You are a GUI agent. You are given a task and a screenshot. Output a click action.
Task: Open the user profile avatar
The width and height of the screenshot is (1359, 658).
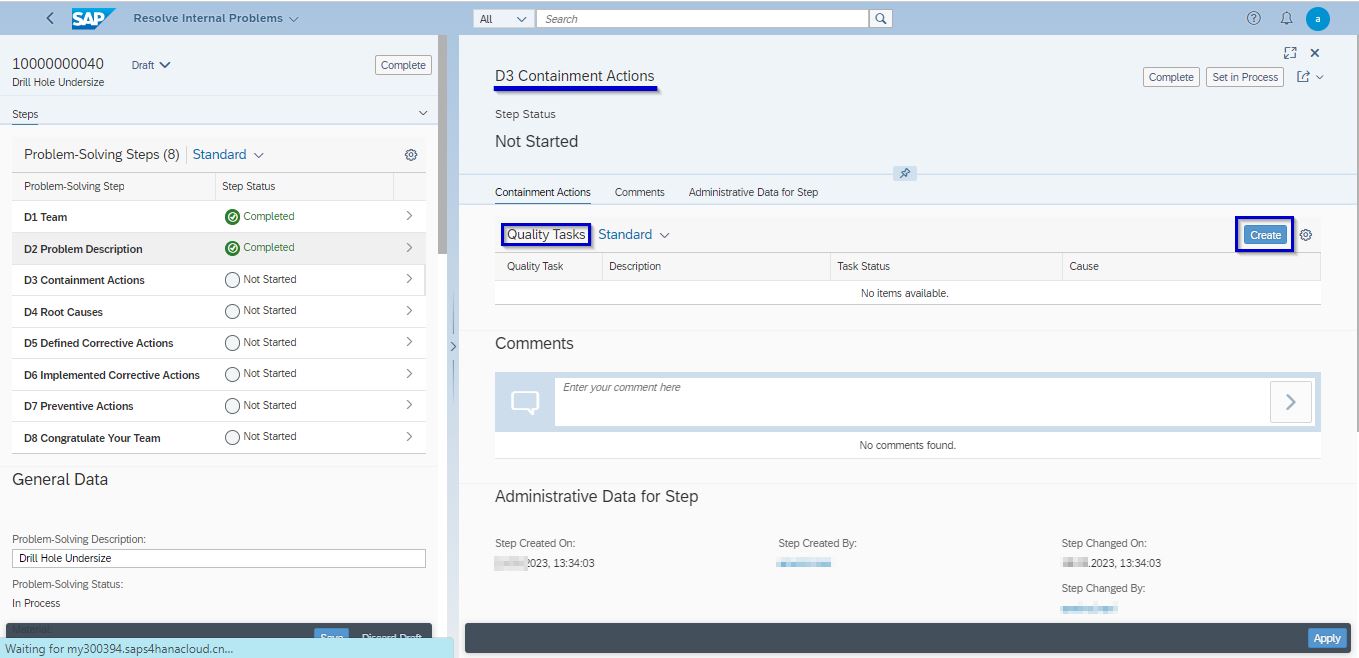click(x=1319, y=18)
